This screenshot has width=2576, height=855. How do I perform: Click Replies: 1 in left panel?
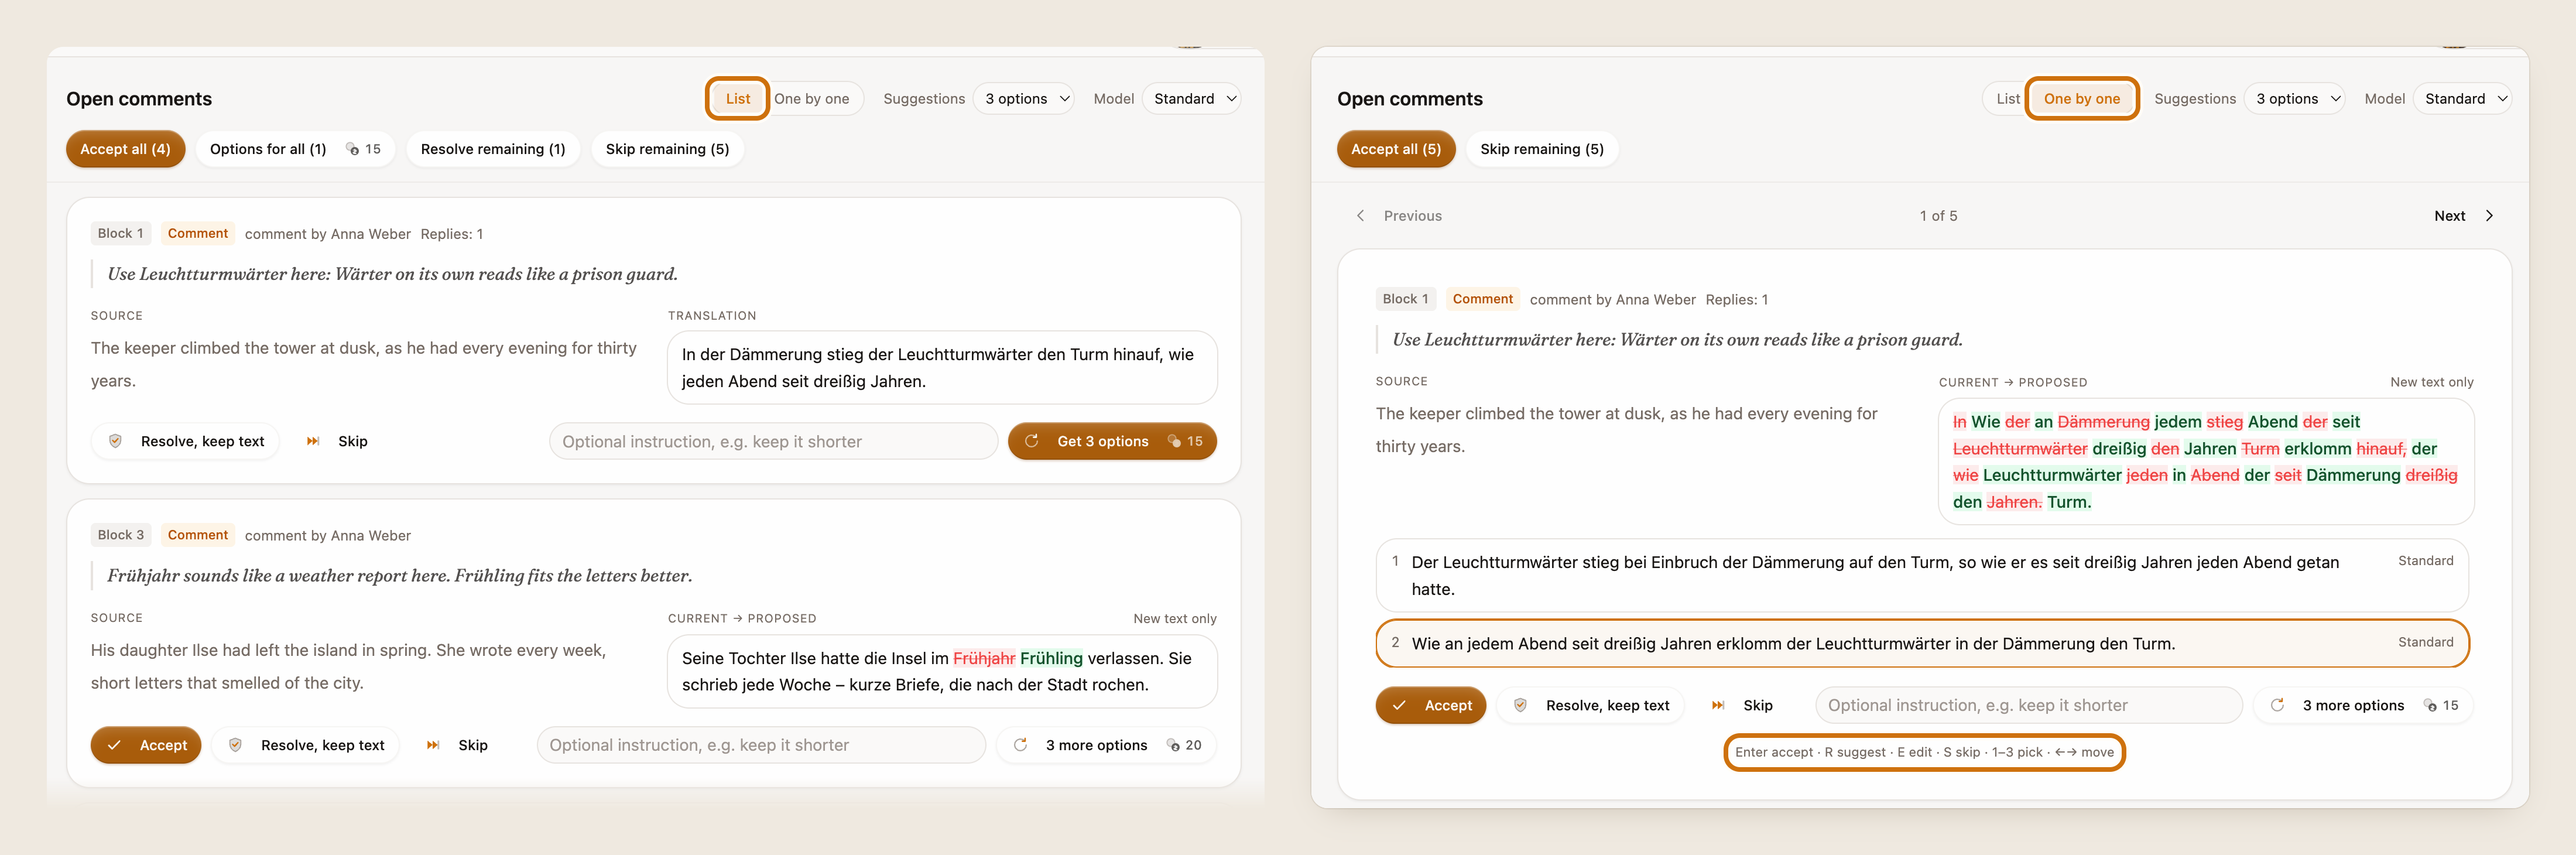(x=451, y=234)
